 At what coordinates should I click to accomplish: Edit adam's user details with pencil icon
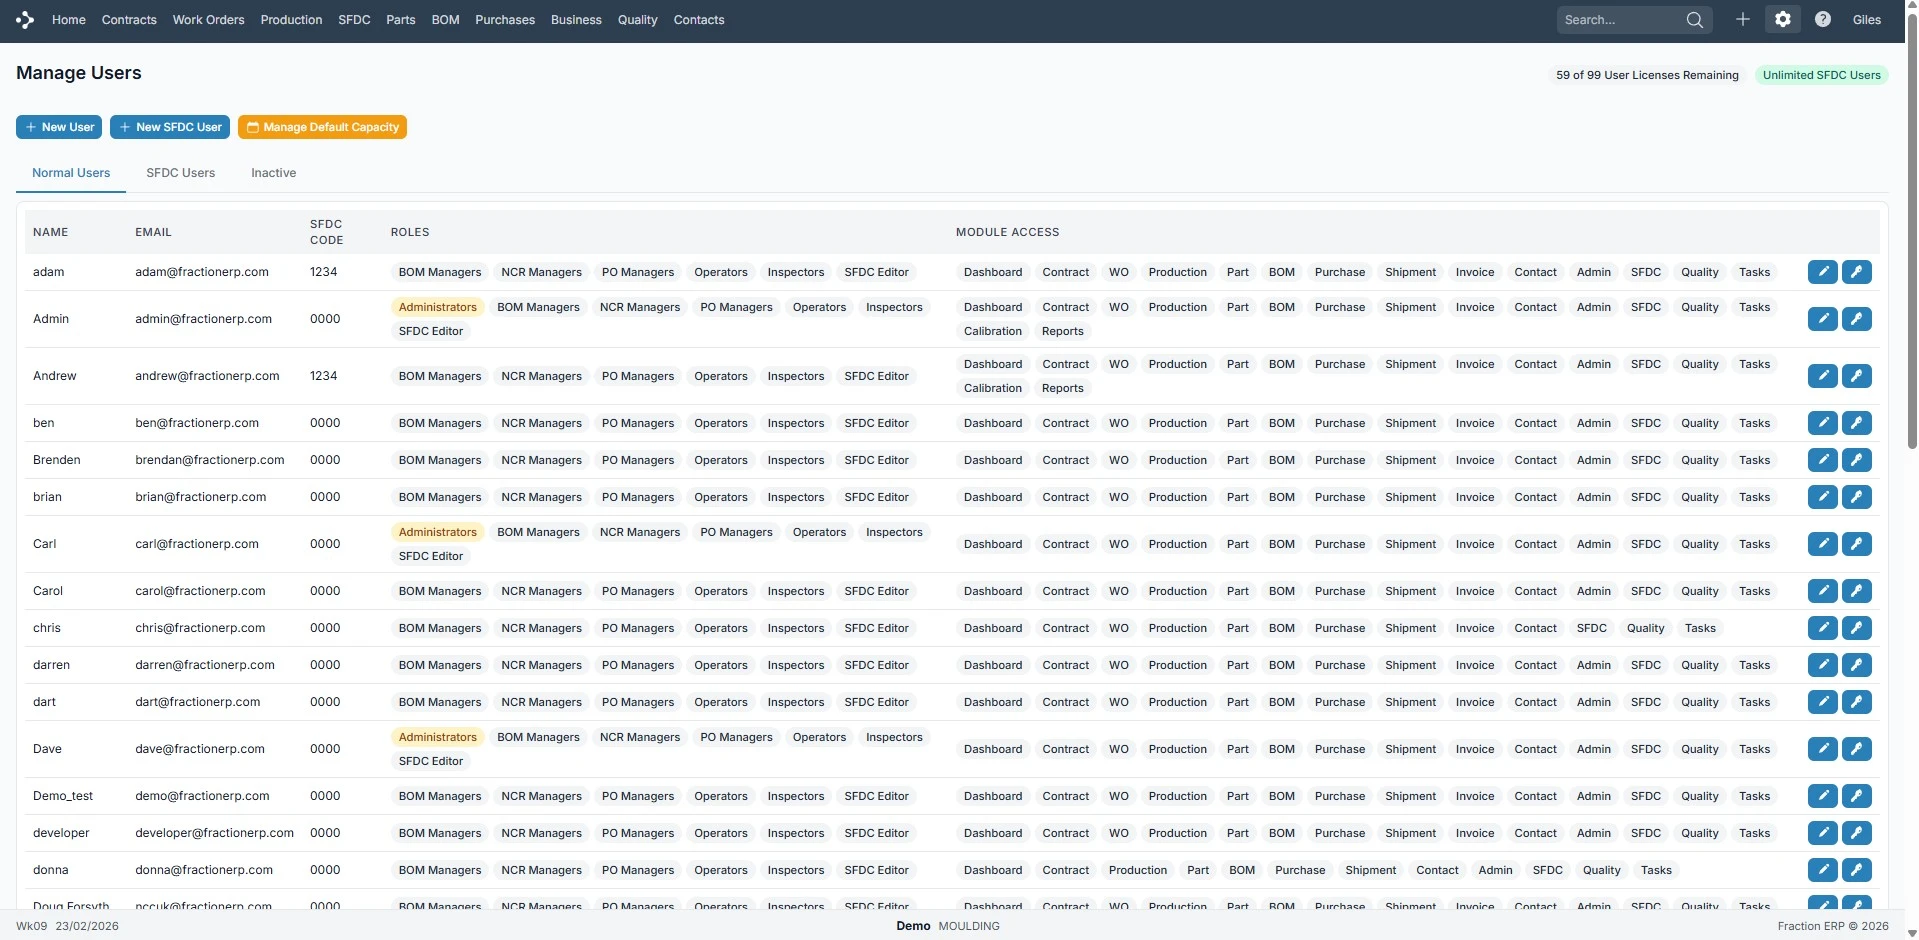pos(1822,271)
